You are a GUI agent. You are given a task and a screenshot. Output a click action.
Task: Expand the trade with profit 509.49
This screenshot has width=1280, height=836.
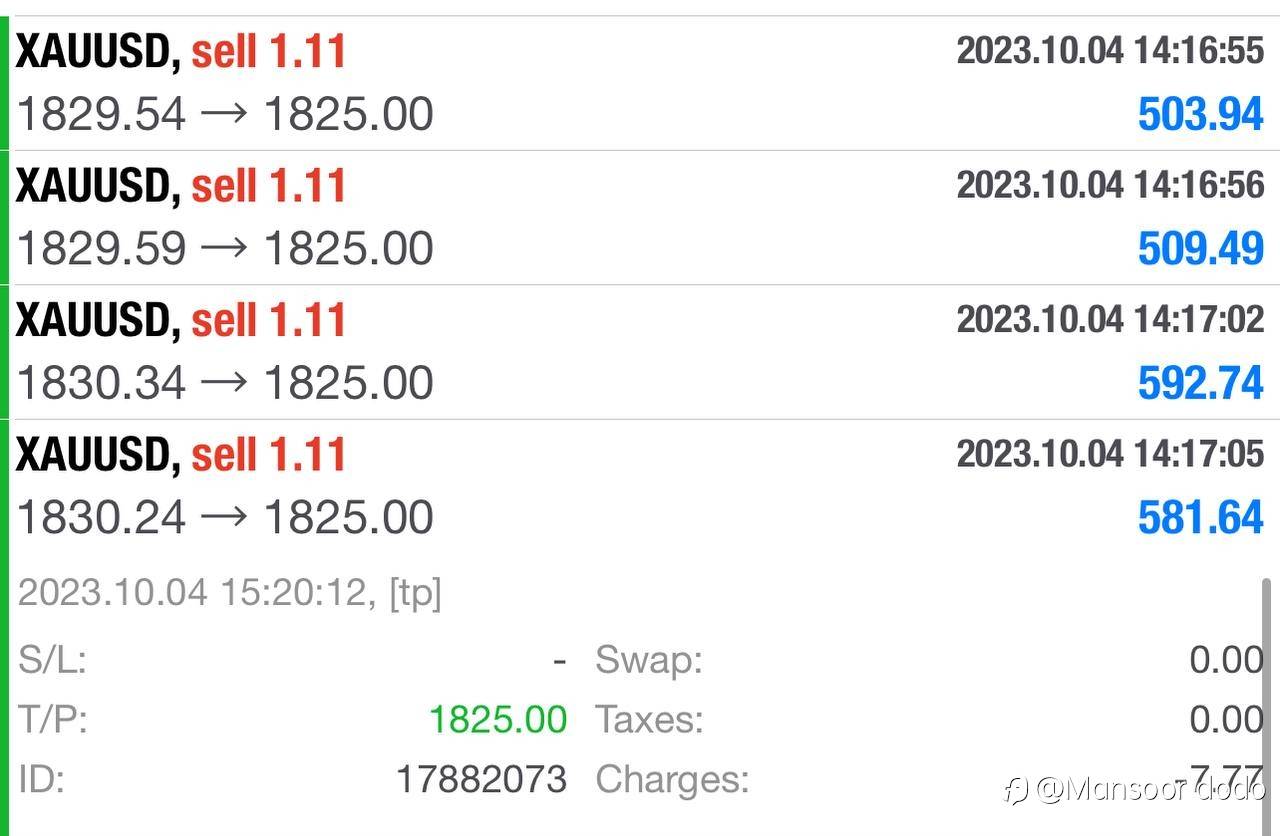(640, 218)
